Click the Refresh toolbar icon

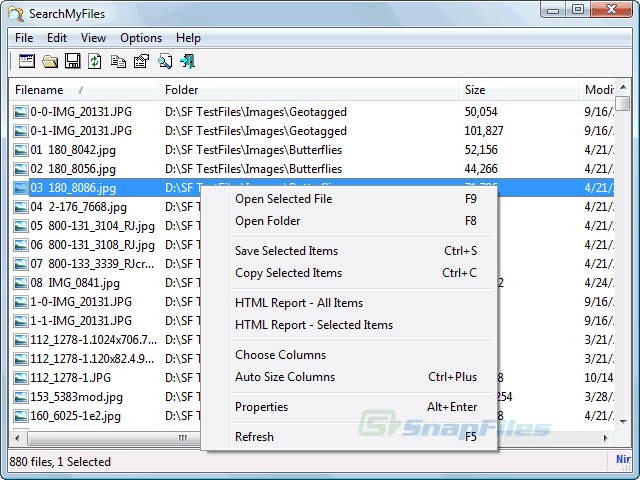95,61
